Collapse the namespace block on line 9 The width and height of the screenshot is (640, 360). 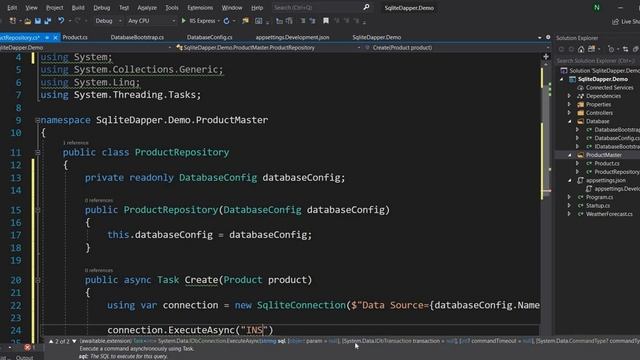(x=38, y=120)
